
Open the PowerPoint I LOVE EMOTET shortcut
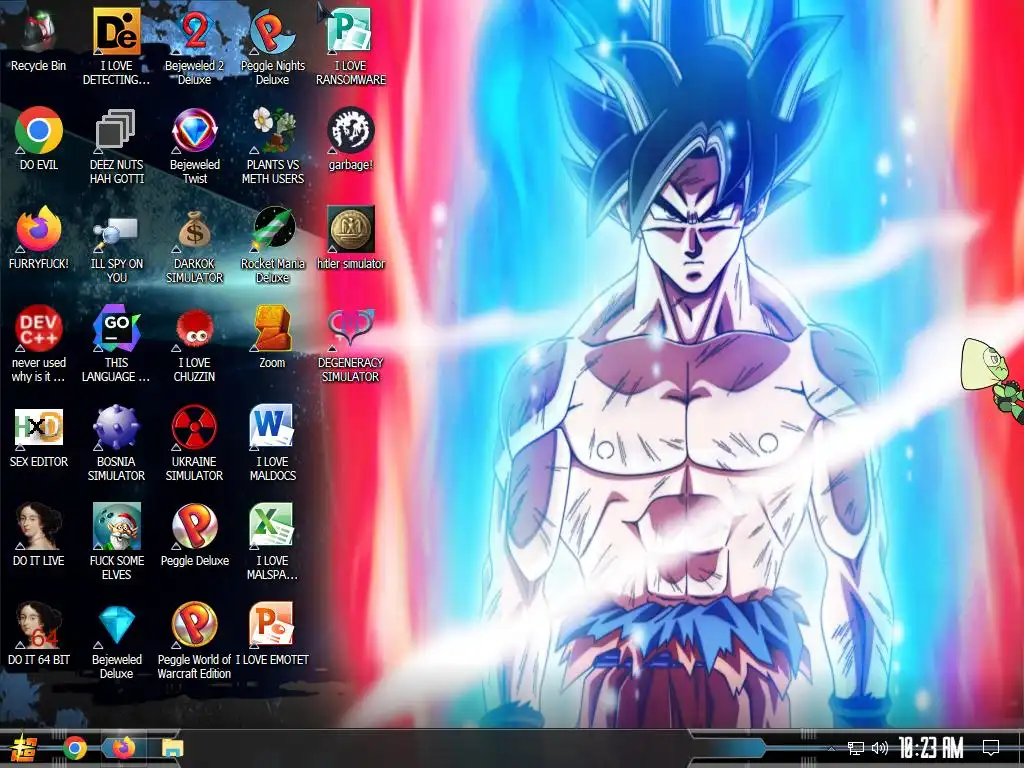click(272, 635)
